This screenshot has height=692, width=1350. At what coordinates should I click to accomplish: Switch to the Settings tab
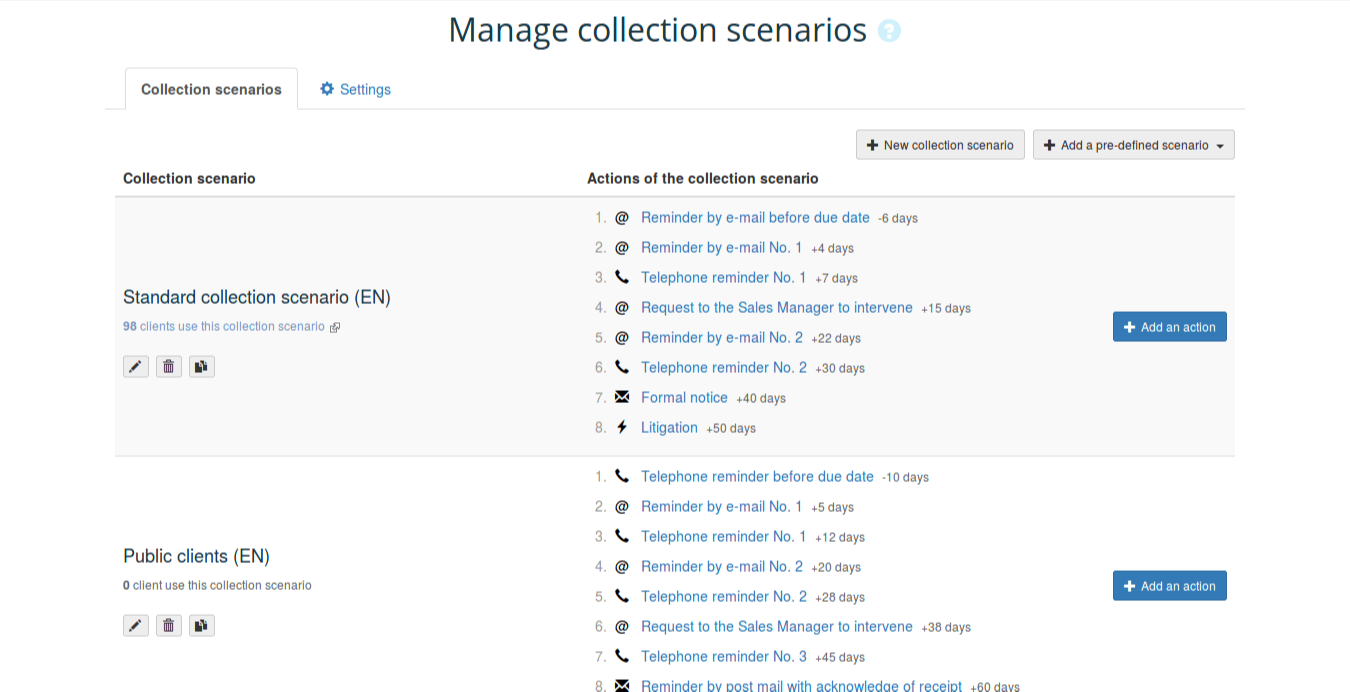click(x=355, y=89)
